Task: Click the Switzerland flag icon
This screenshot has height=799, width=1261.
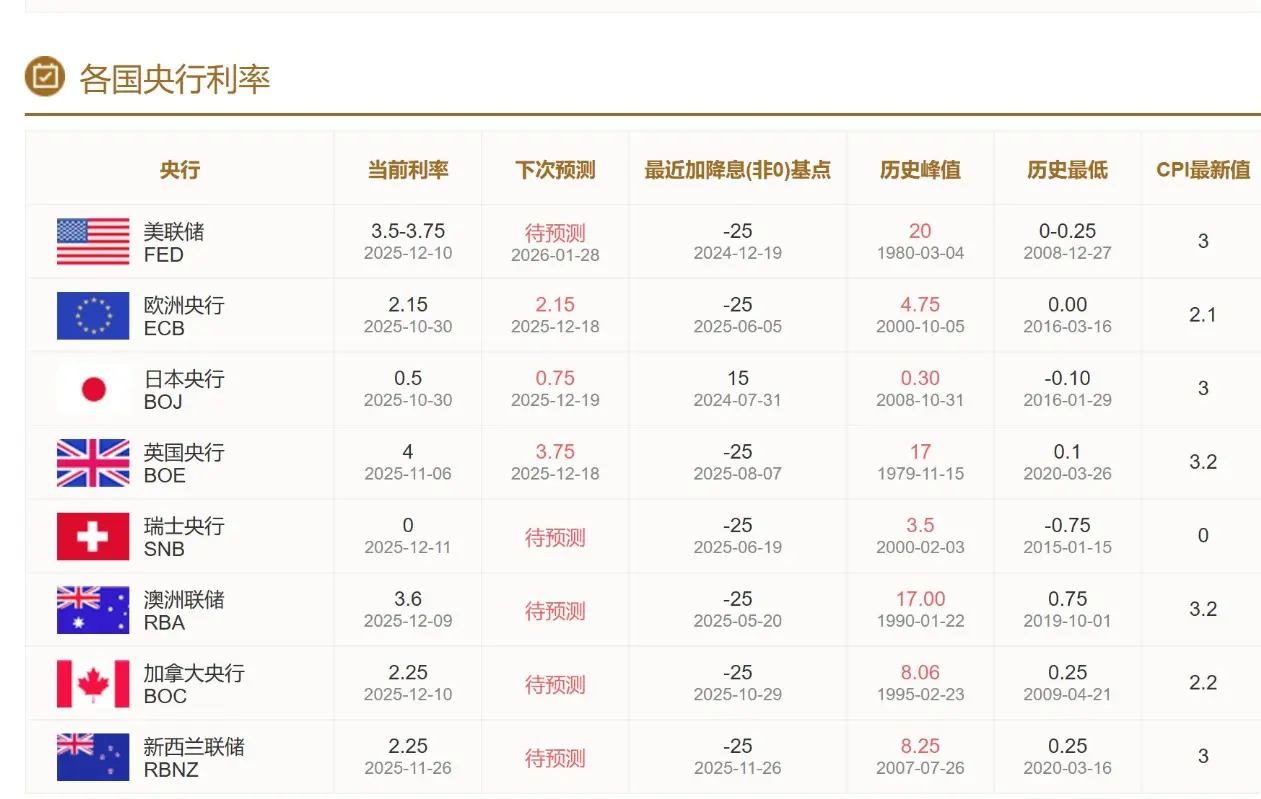Action: tap(93, 537)
